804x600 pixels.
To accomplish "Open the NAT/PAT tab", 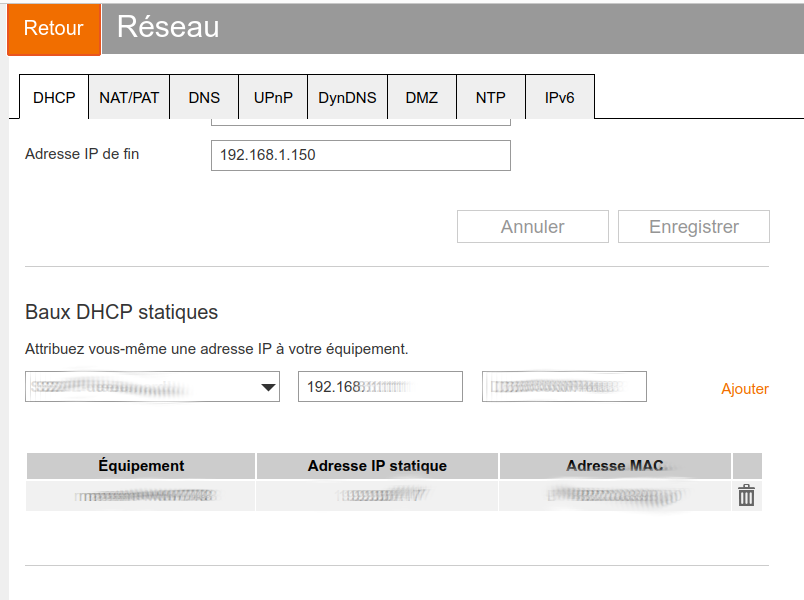I will [129, 98].
